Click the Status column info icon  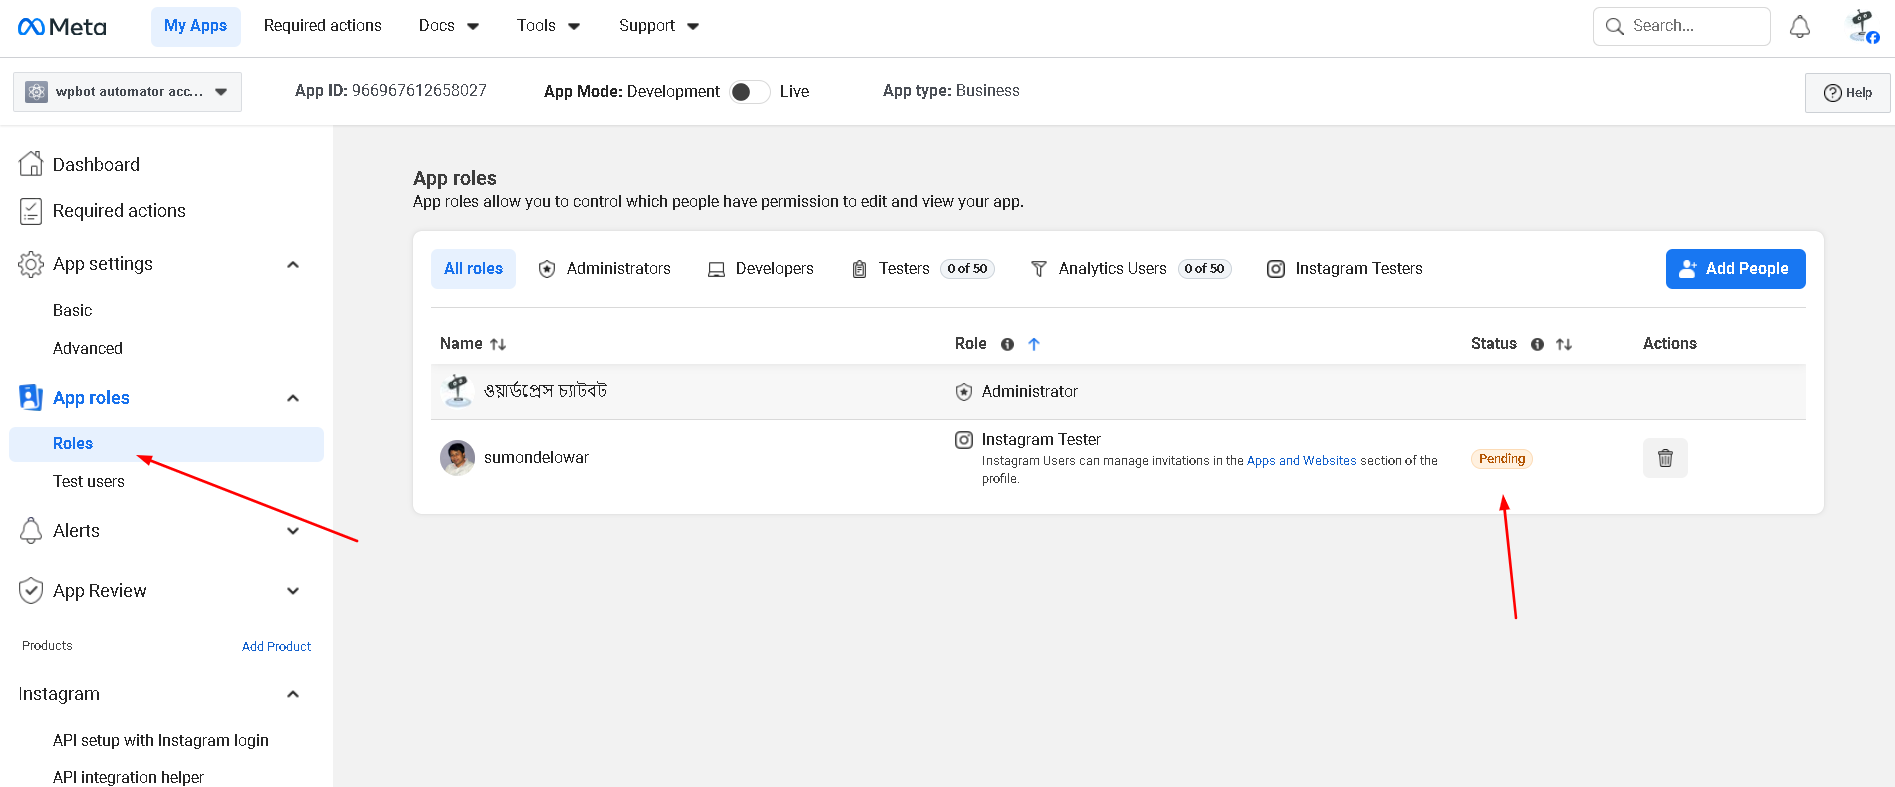tap(1537, 344)
